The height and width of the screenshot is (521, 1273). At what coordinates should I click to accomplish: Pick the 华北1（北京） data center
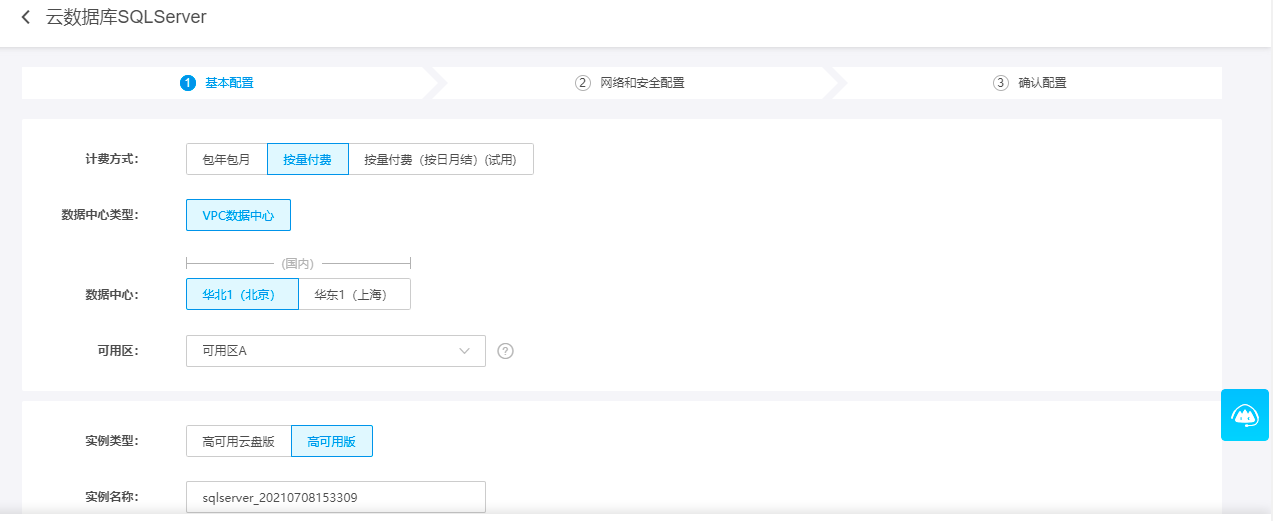click(242, 294)
